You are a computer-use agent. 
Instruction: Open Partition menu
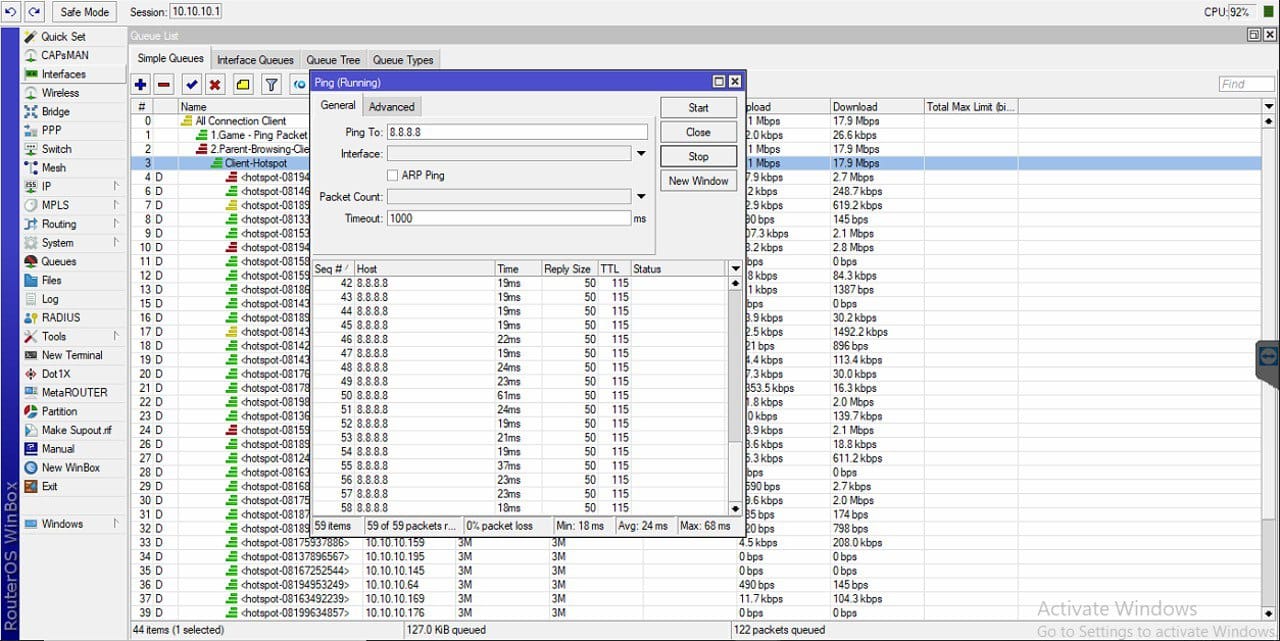pos(59,411)
